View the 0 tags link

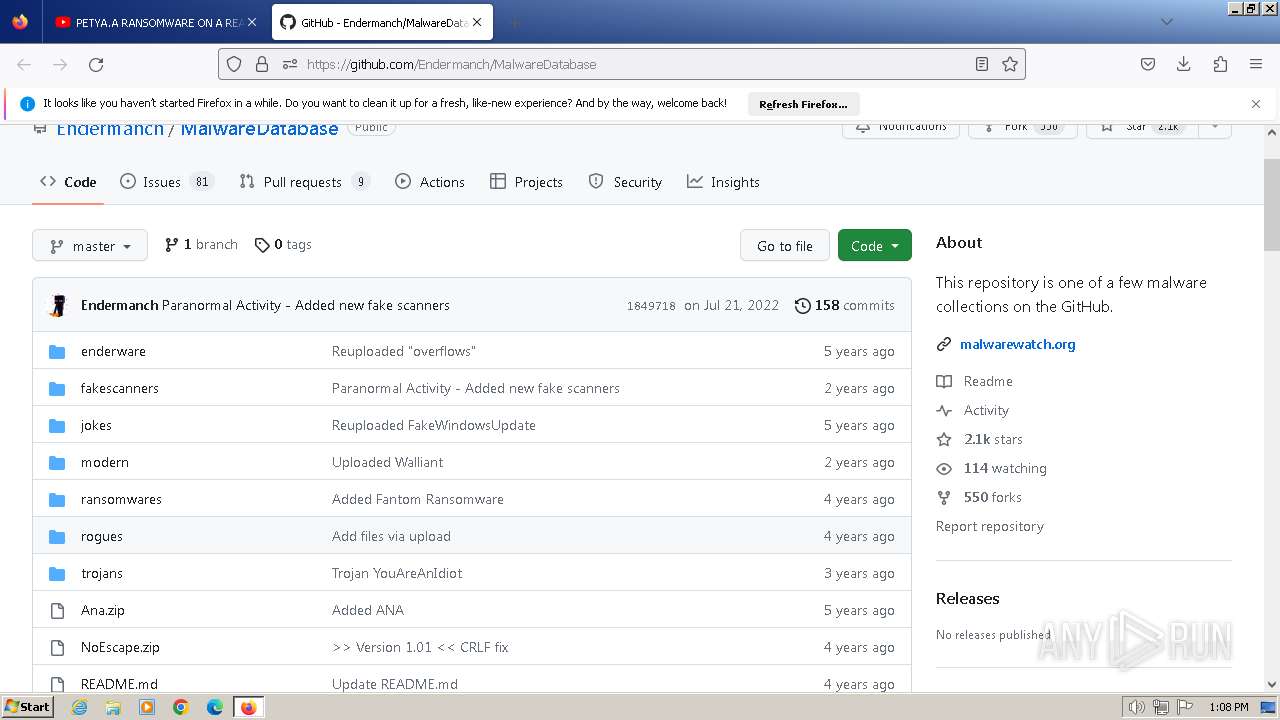[x=283, y=245]
